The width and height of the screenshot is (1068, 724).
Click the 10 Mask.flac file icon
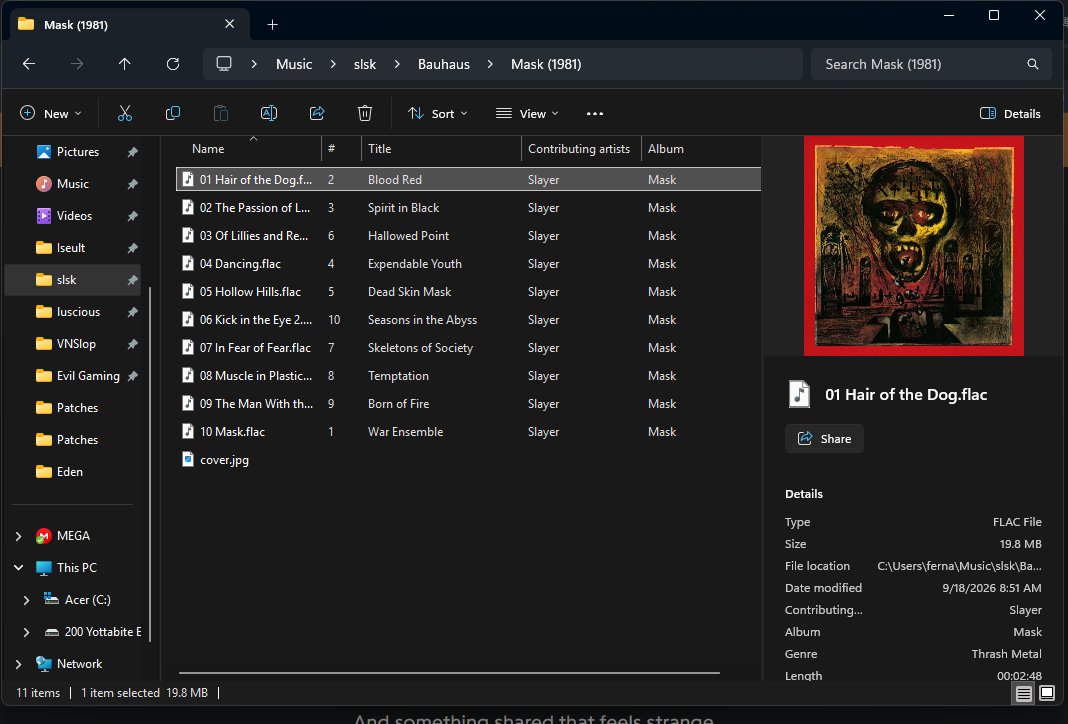(188, 431)
